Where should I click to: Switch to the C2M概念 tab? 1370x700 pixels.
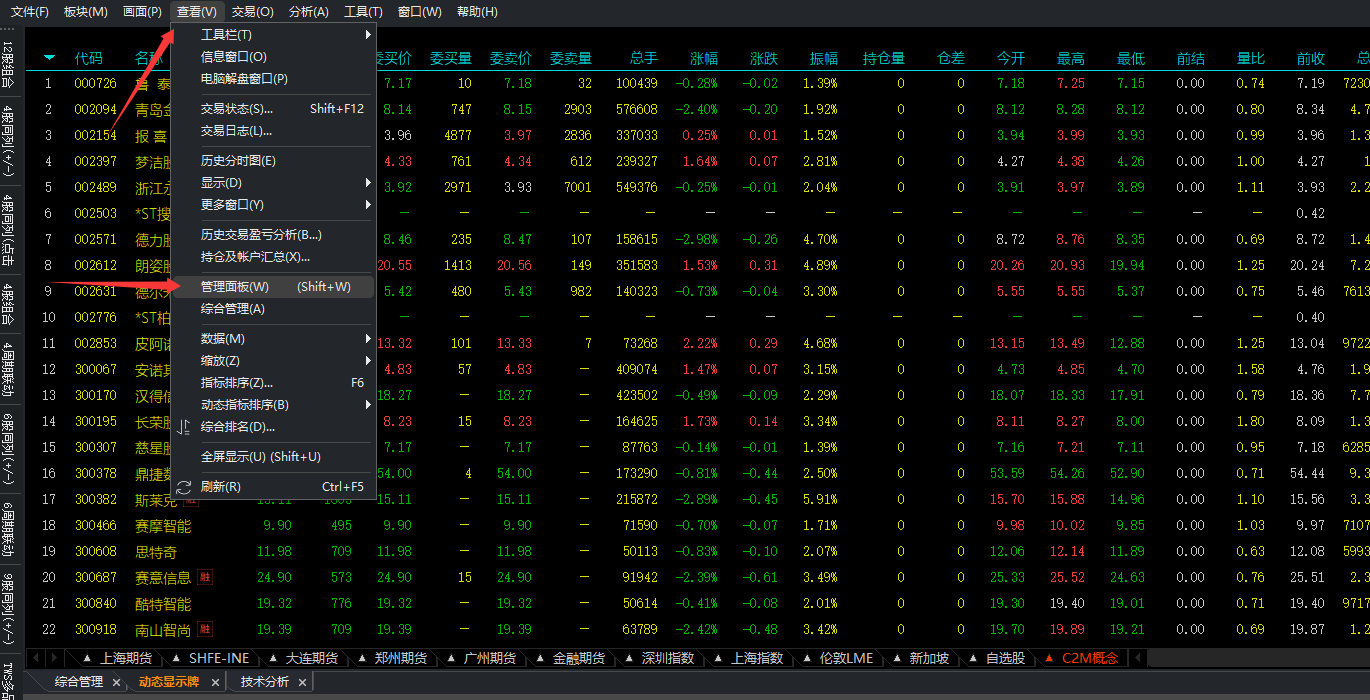click(1089, 658)
